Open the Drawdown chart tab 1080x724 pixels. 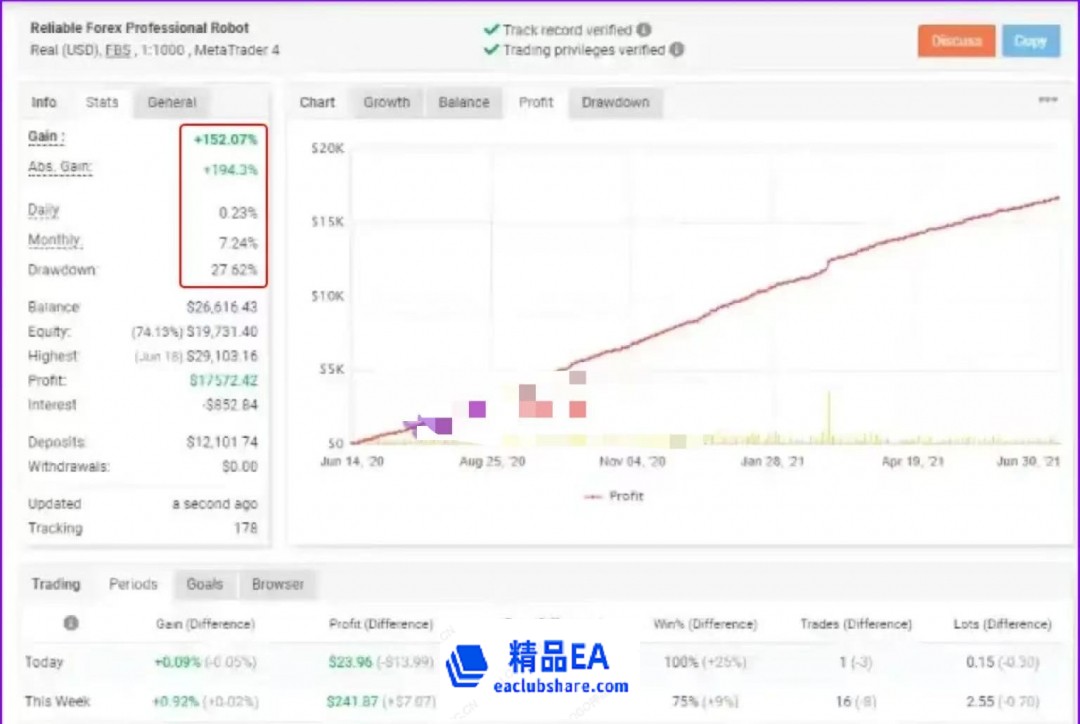pyautogui.click(x=615, y=102)
